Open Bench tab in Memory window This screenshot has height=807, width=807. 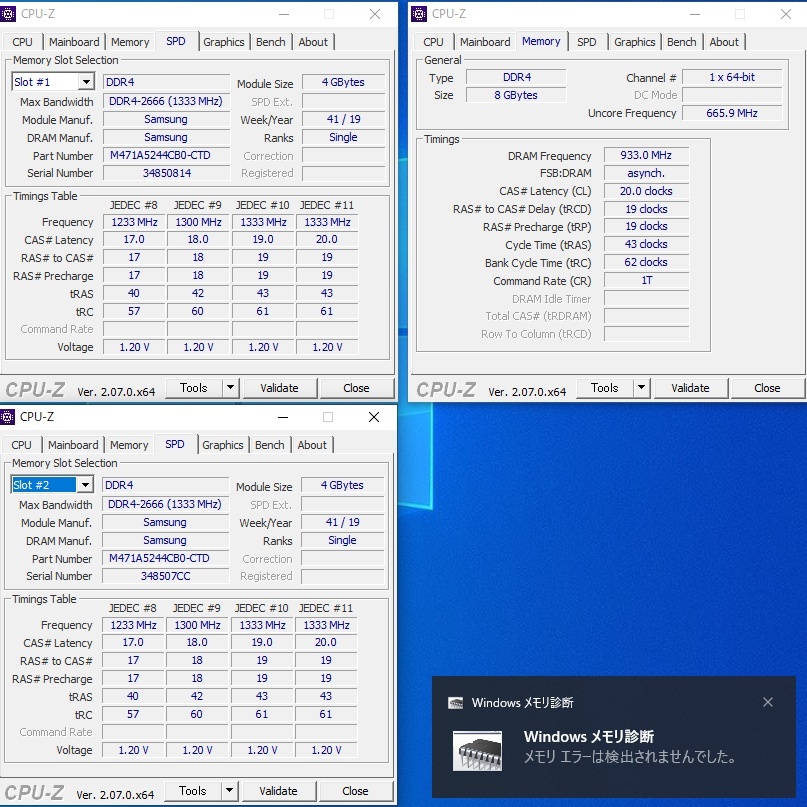pos(681,42)
